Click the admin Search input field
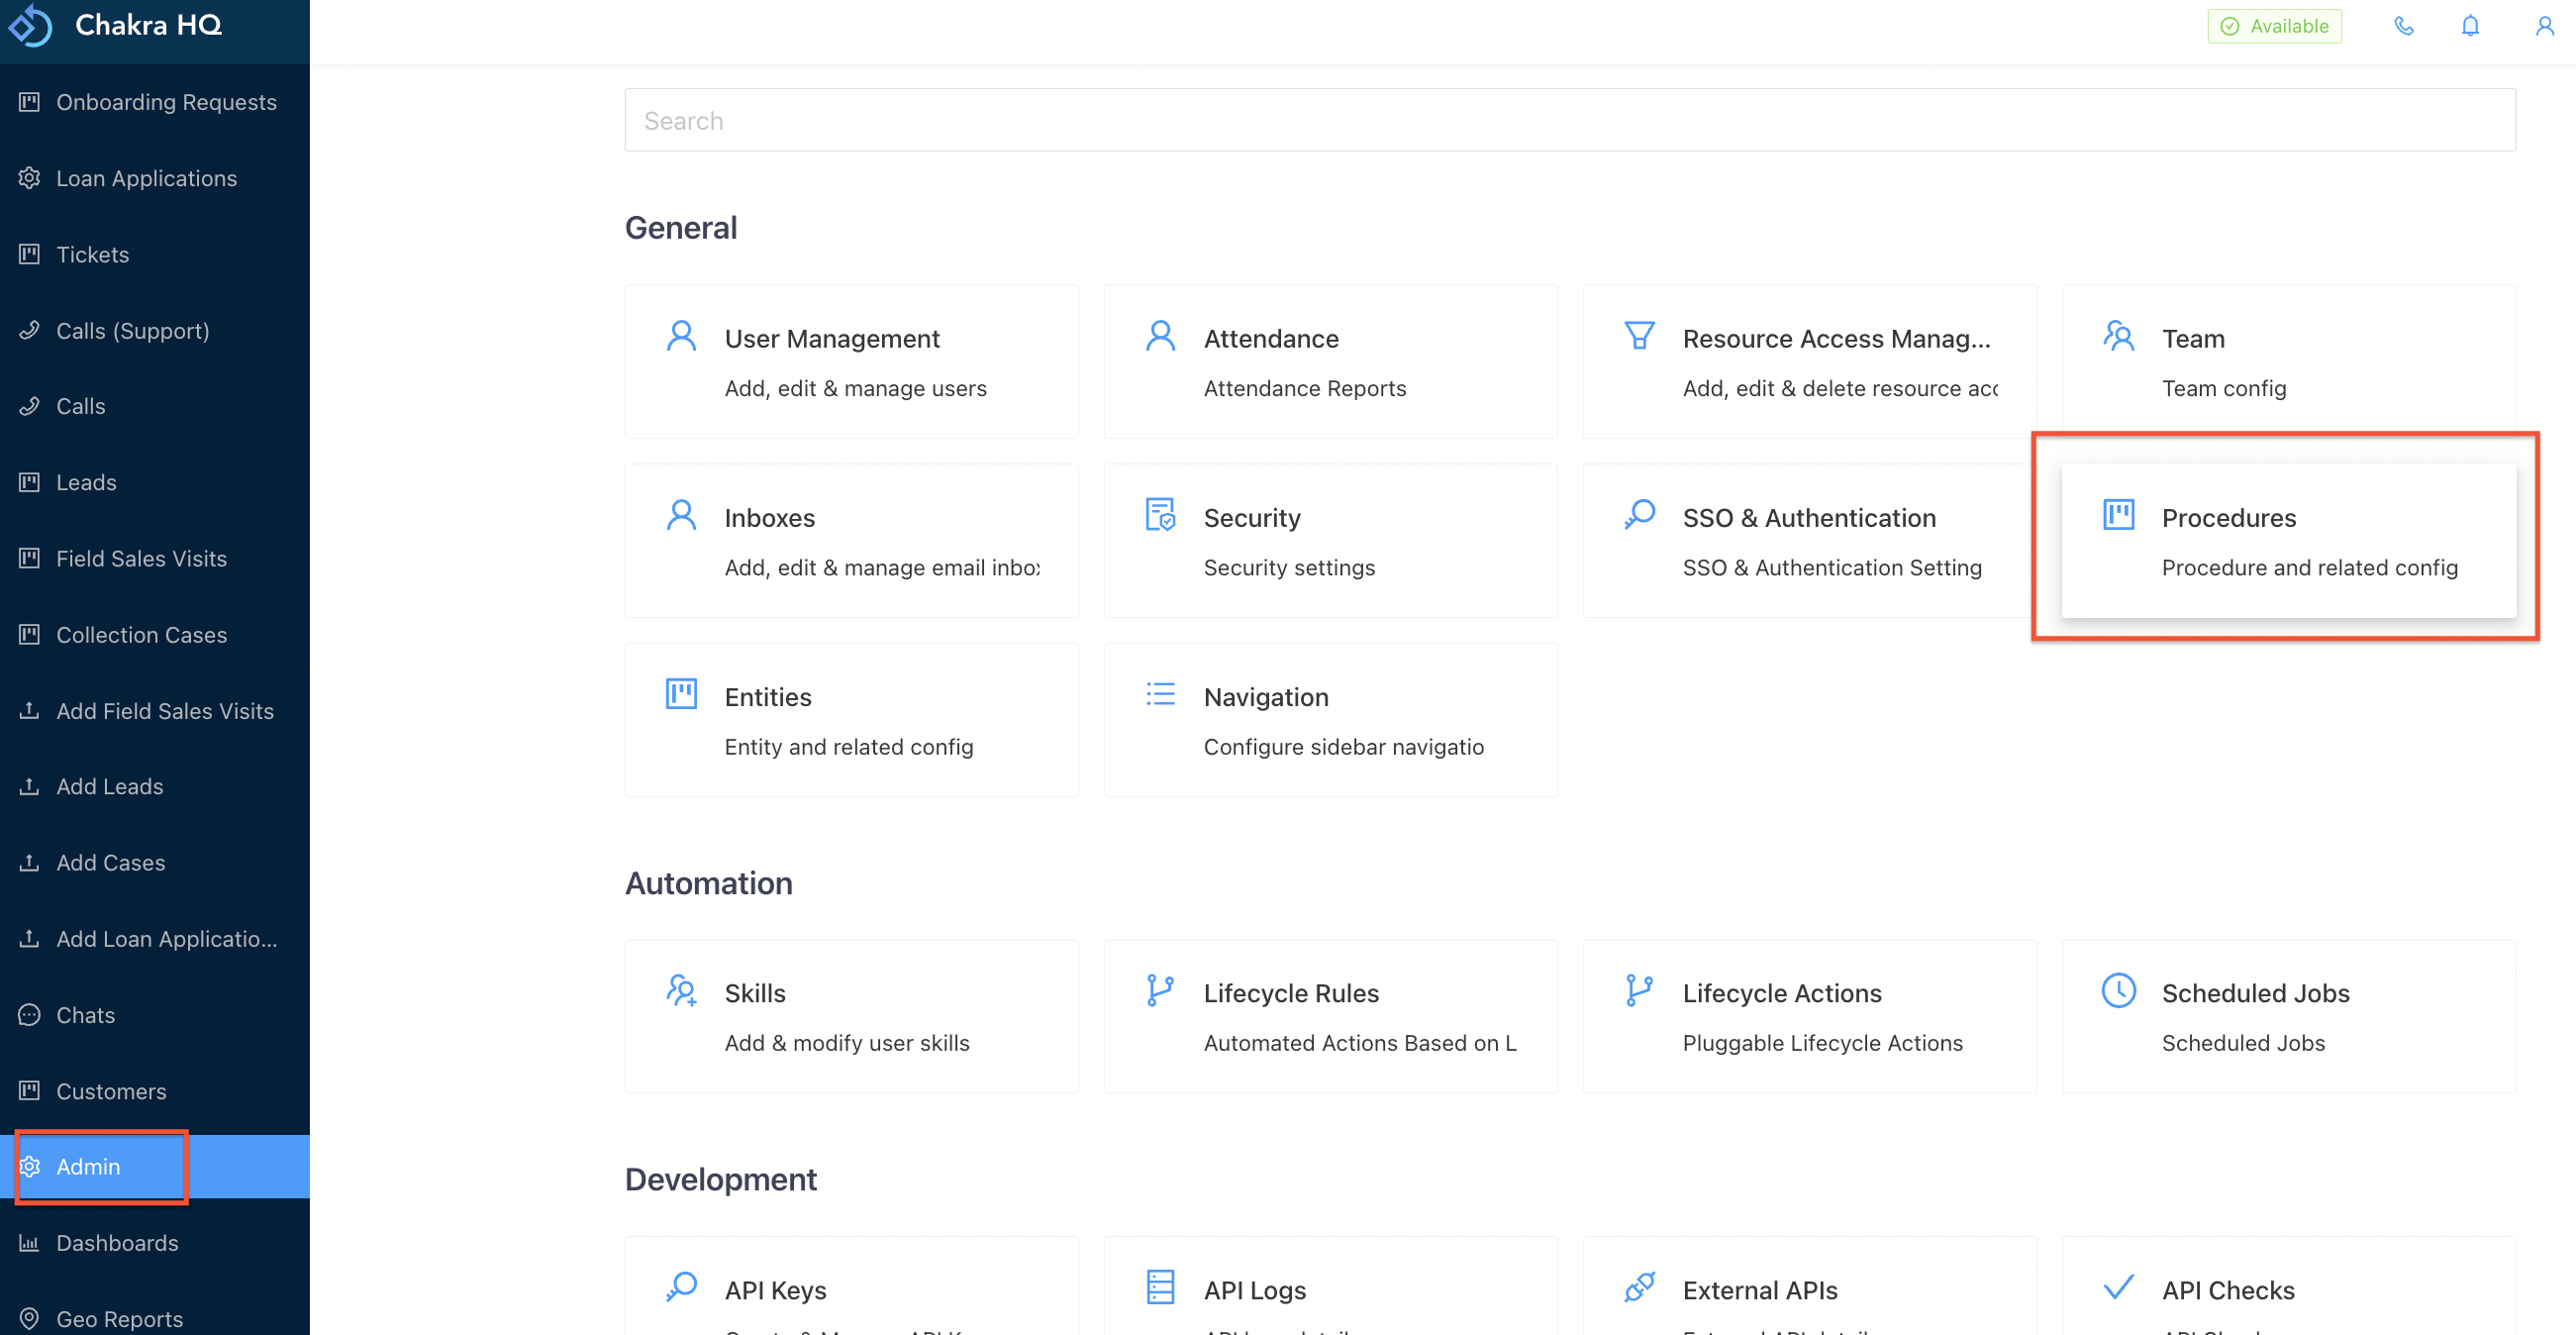The height and width of the screenshot is (1335, 2576). [x=1569, y=120]
